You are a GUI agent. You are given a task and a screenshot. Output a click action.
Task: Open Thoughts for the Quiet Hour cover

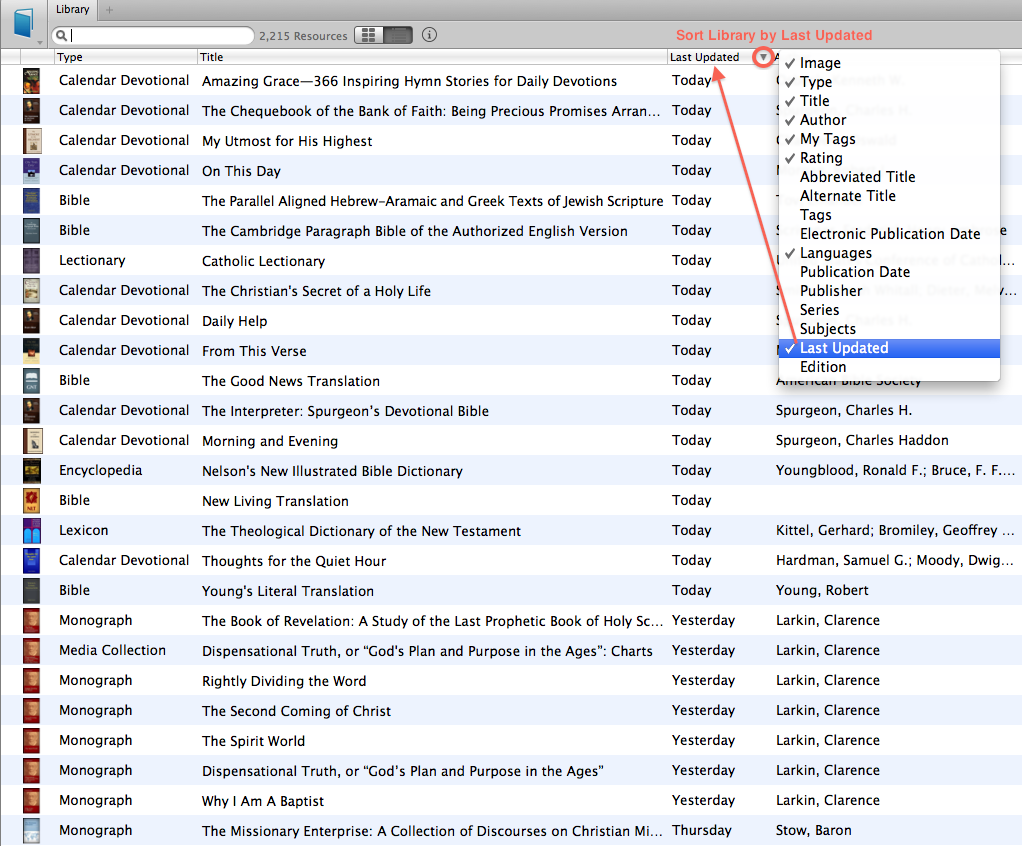[31, 561]
